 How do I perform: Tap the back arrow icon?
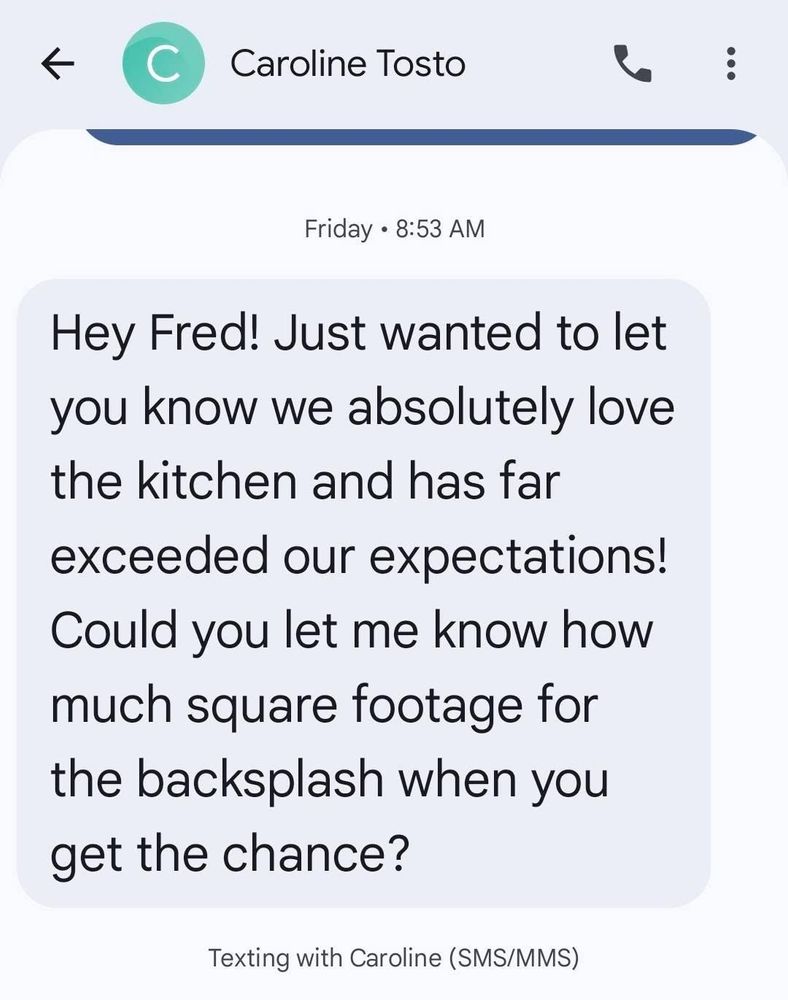[x=59, y=65]
